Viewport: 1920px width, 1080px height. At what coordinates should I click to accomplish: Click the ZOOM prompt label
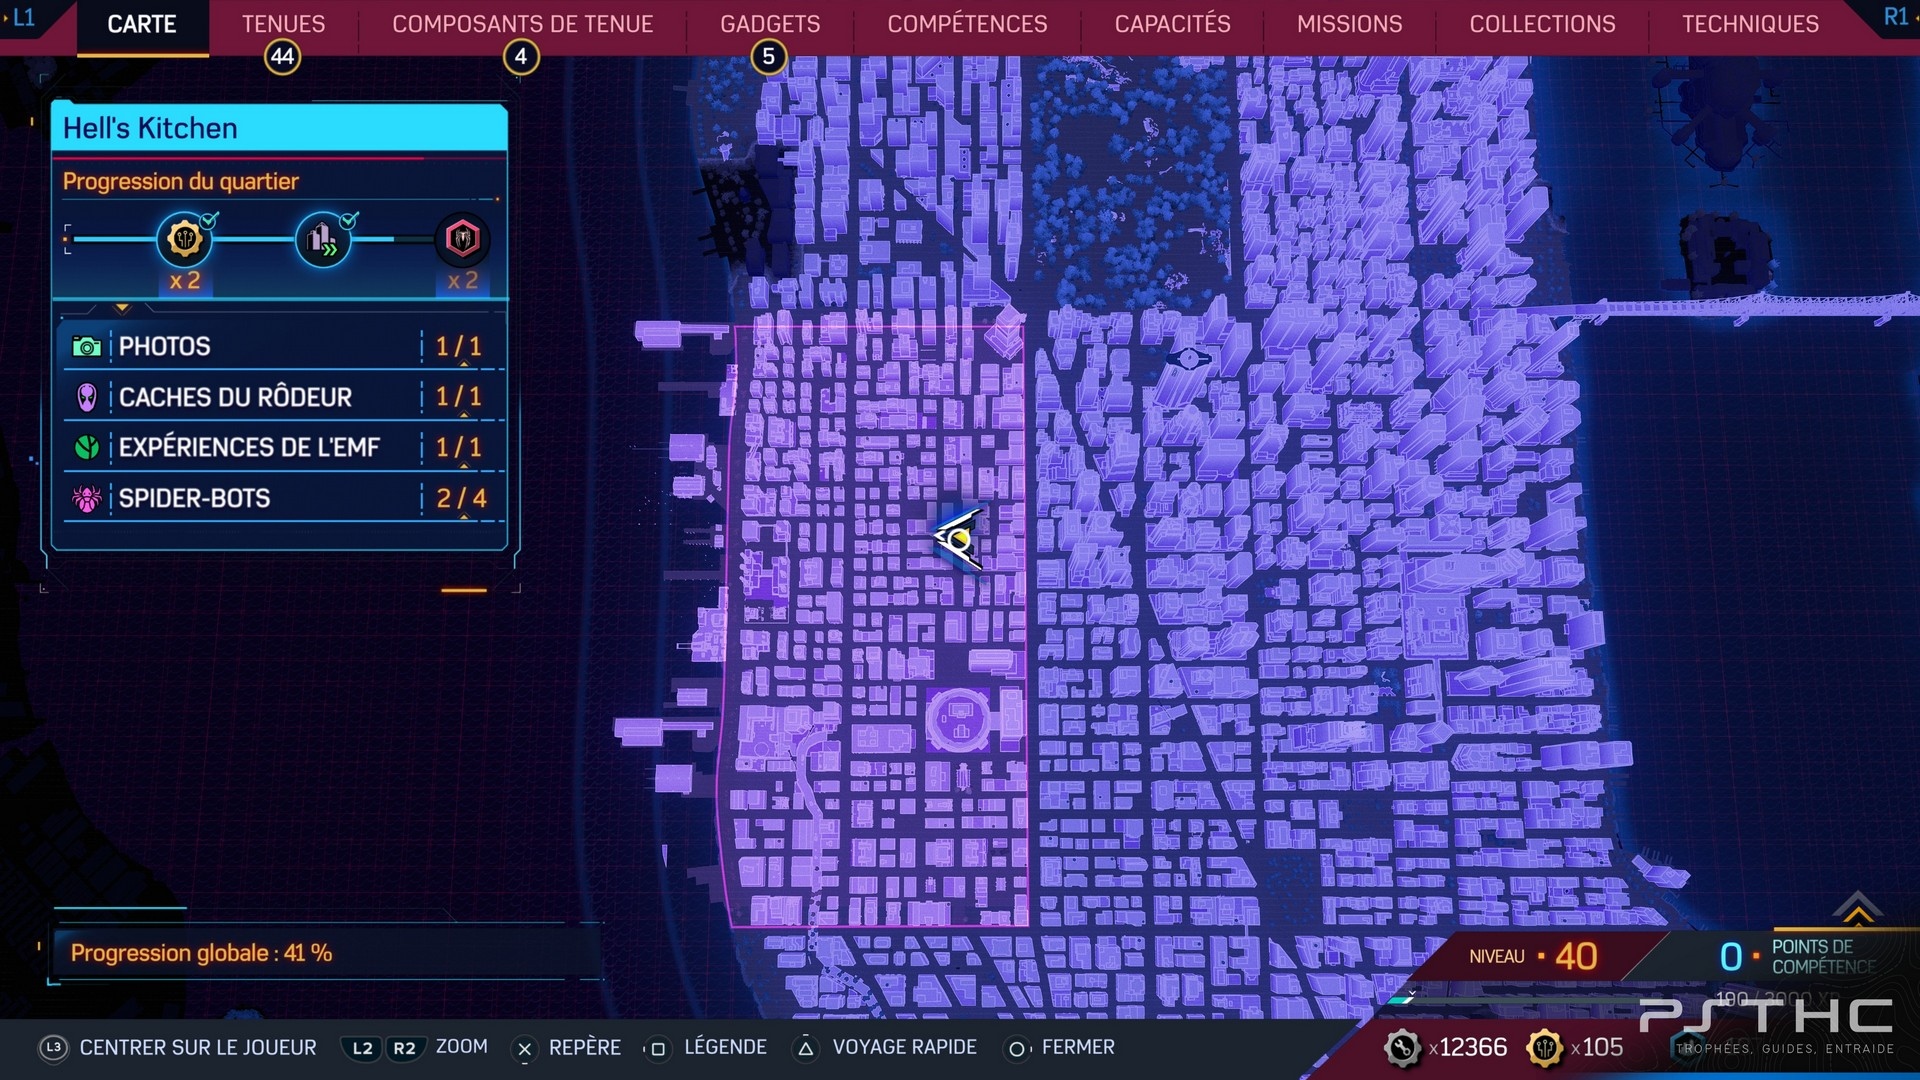(462, 1046)
